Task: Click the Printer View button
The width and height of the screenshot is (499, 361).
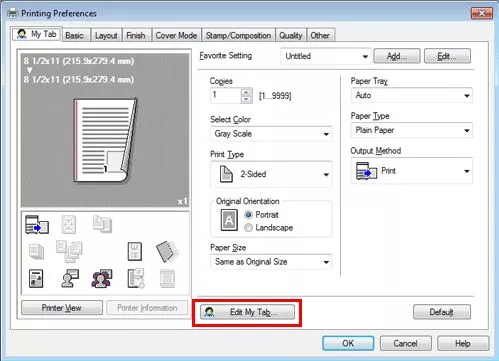Action: (x=62, y=308)
